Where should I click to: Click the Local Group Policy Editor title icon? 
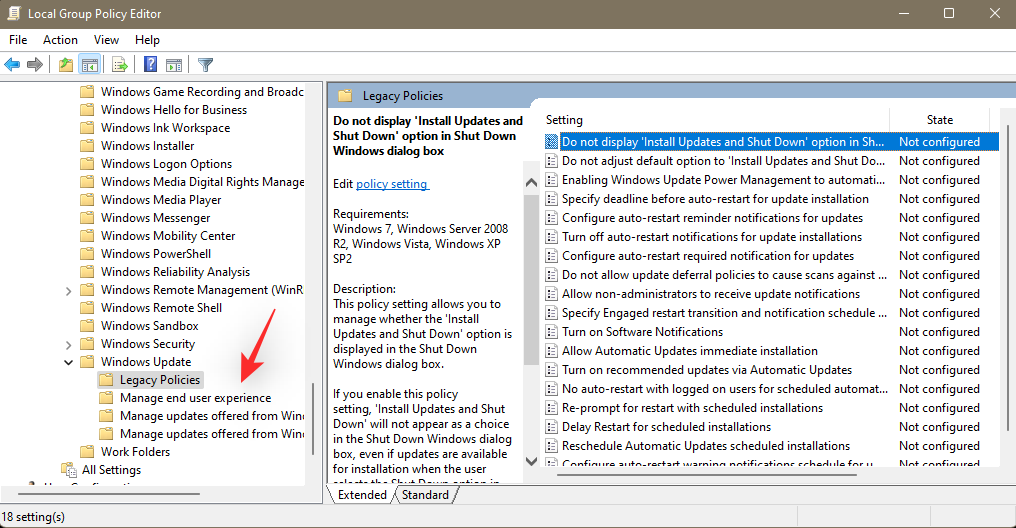[x=14, y=14]
